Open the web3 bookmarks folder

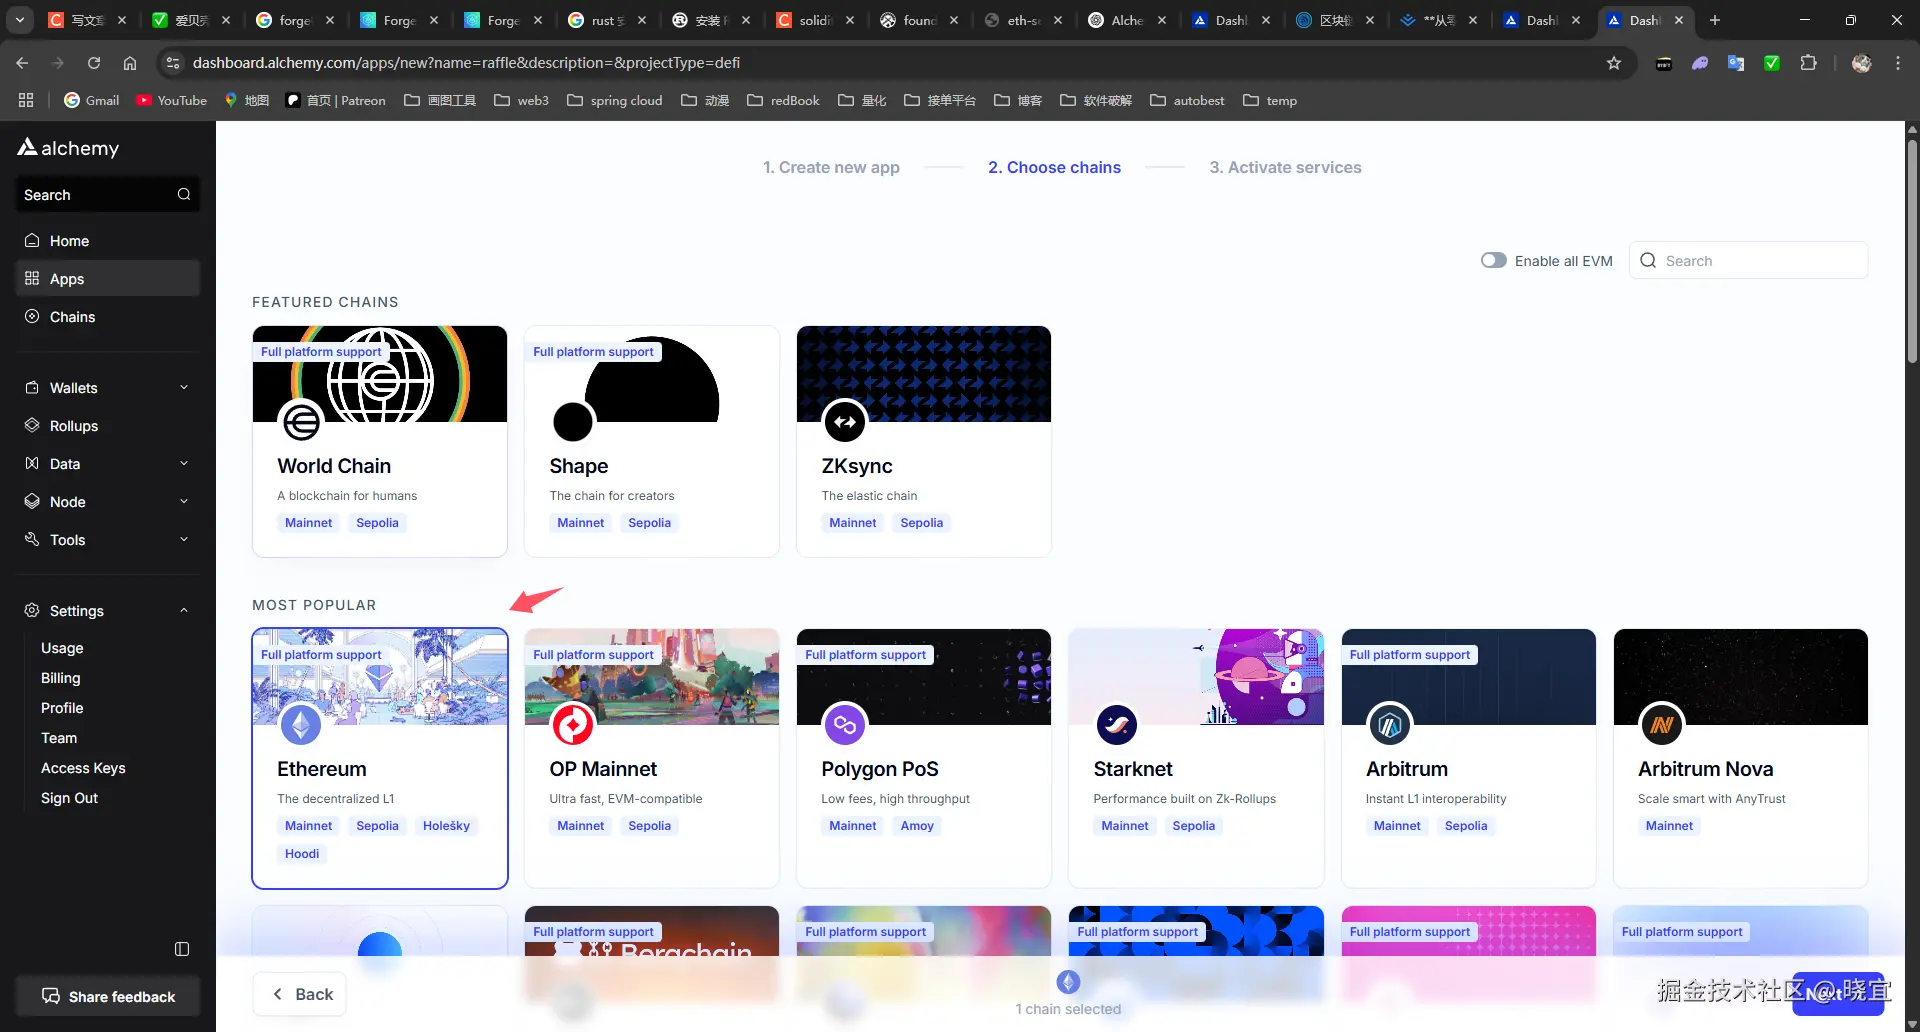pyautogui.click(x=521, y=100)
